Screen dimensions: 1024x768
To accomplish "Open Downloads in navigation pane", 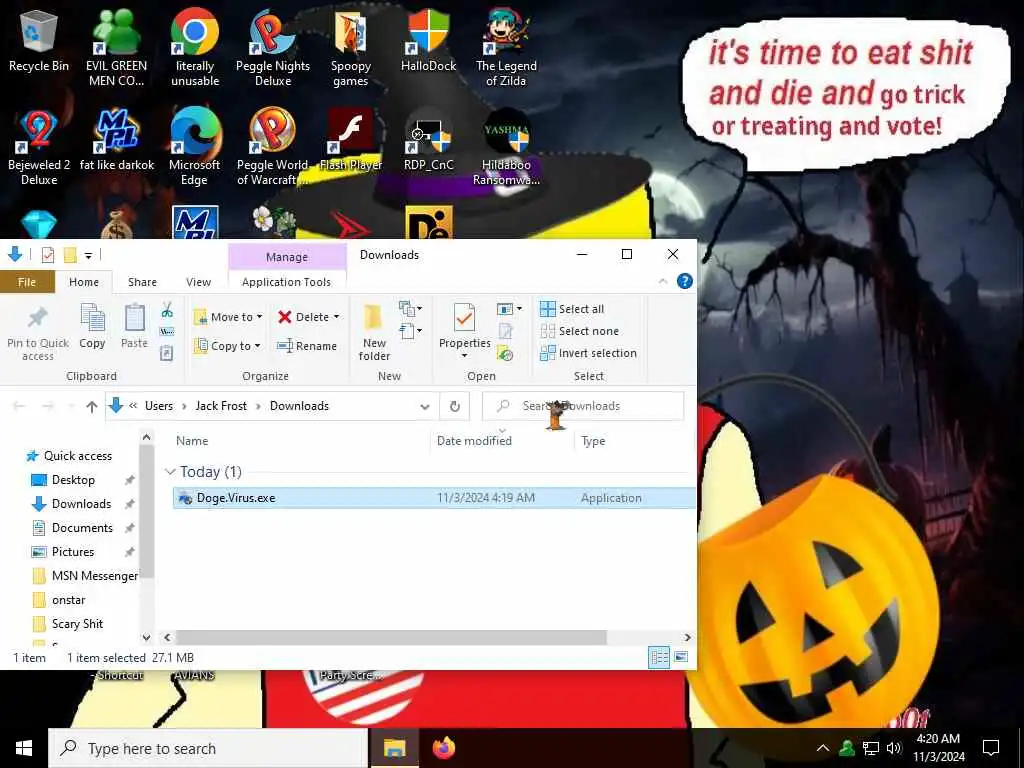I will click(x=81, y=504).
